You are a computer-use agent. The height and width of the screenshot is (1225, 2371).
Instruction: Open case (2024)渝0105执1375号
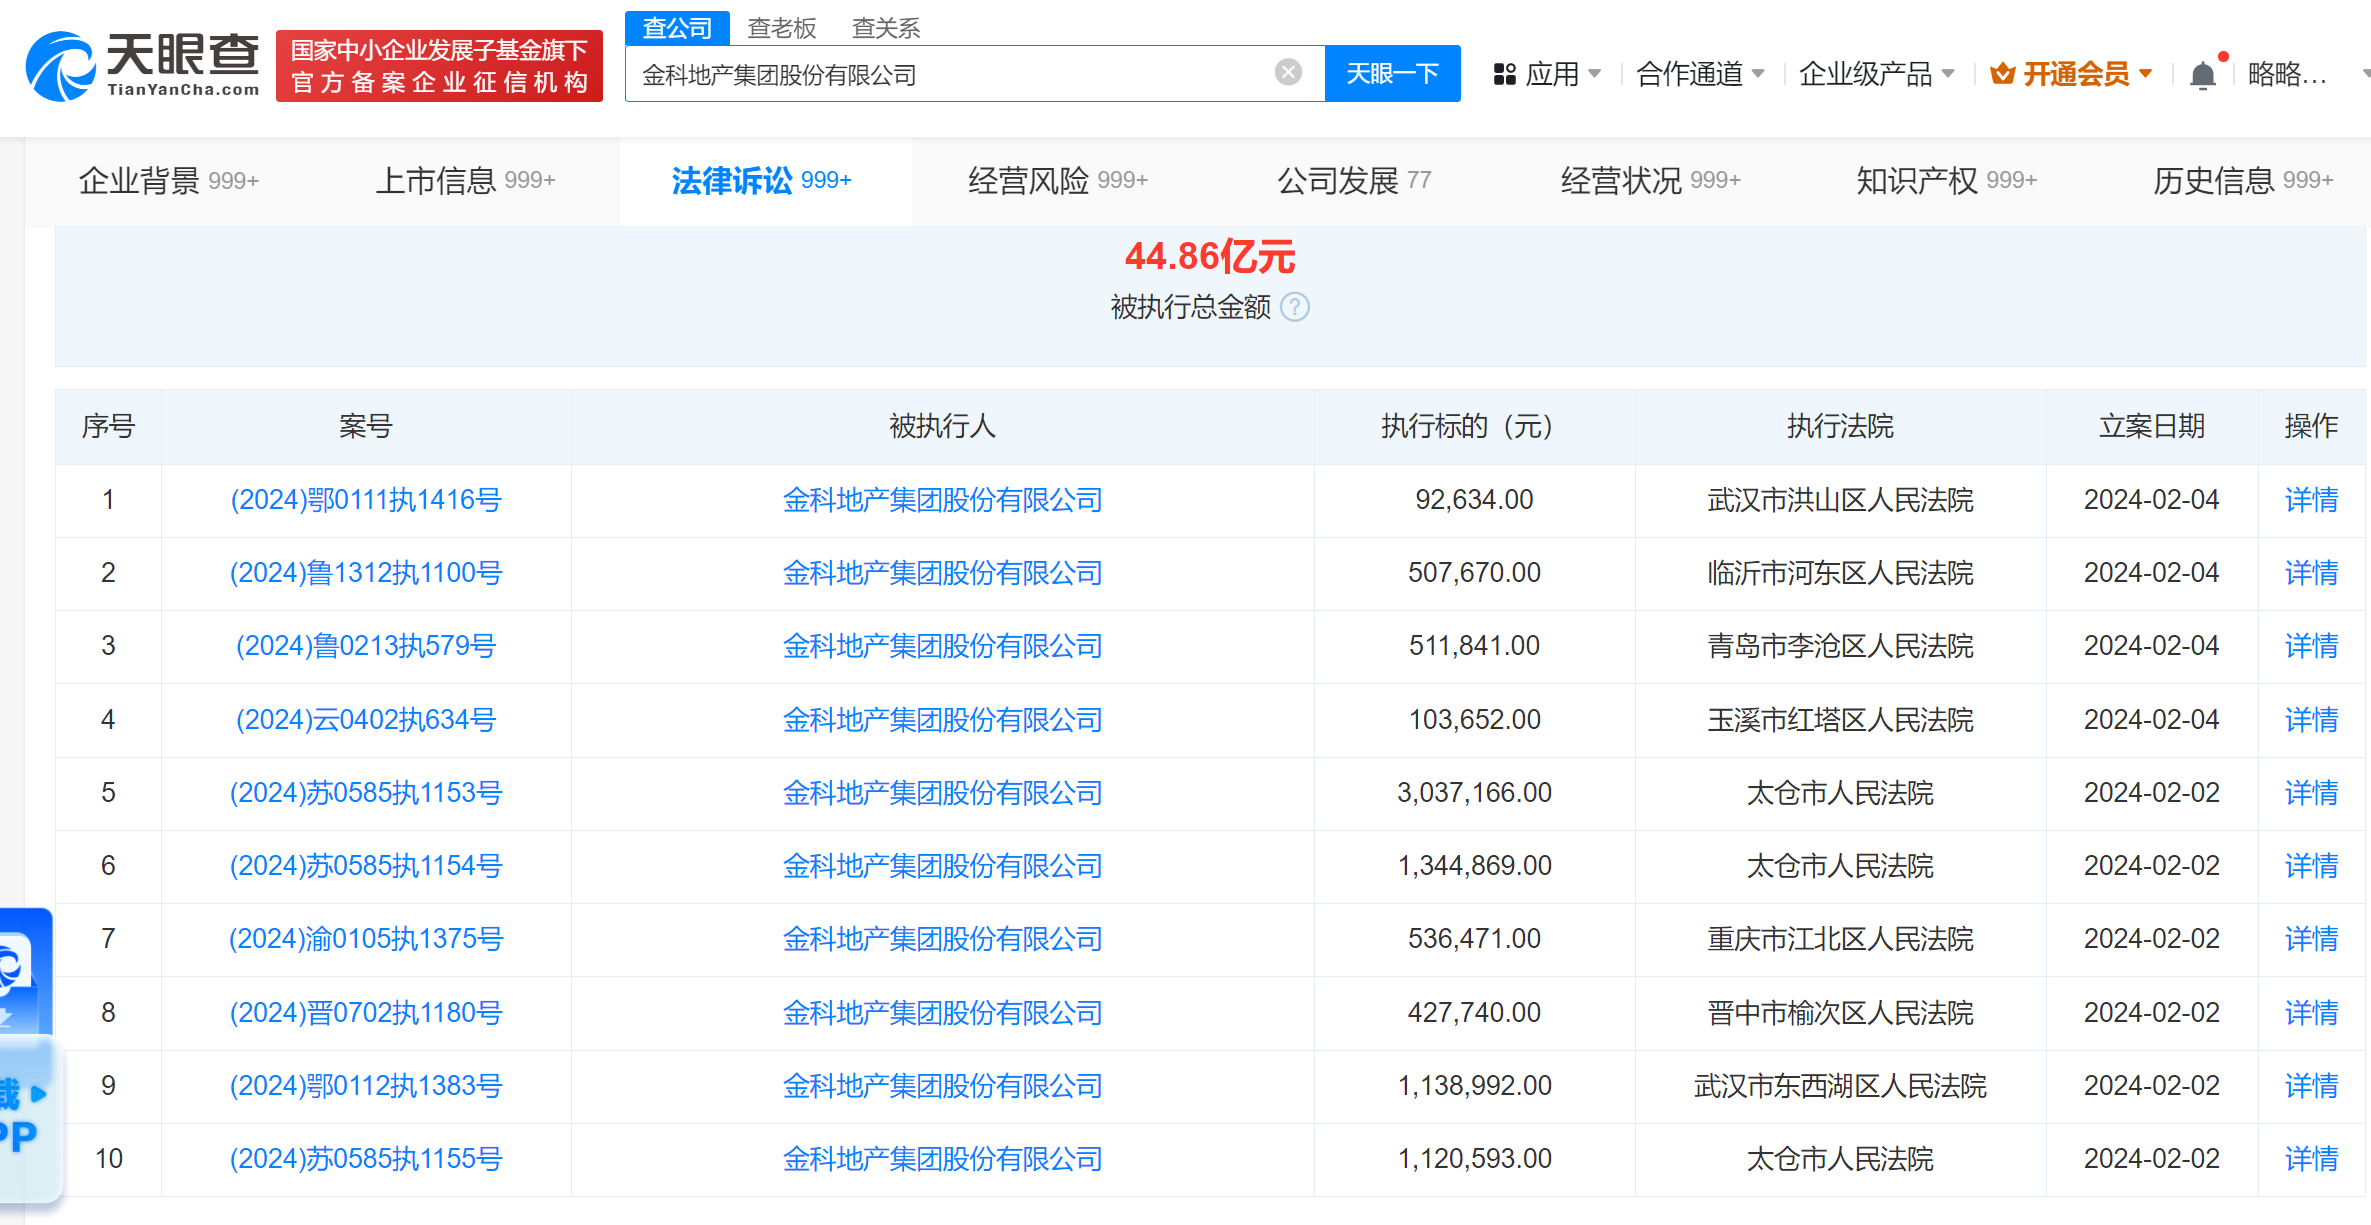pos(366,939)
